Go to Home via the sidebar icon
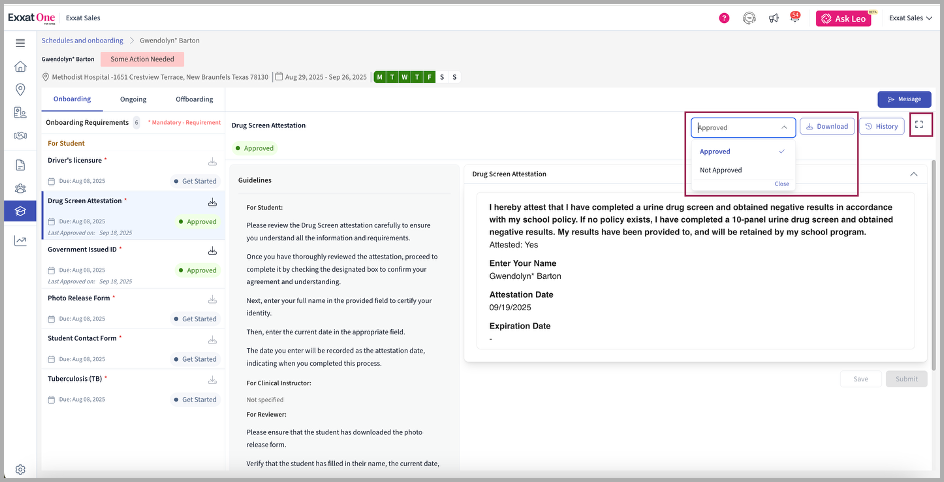Image resolution: width=944 pixels, height=482 pixels. point(20,66)
